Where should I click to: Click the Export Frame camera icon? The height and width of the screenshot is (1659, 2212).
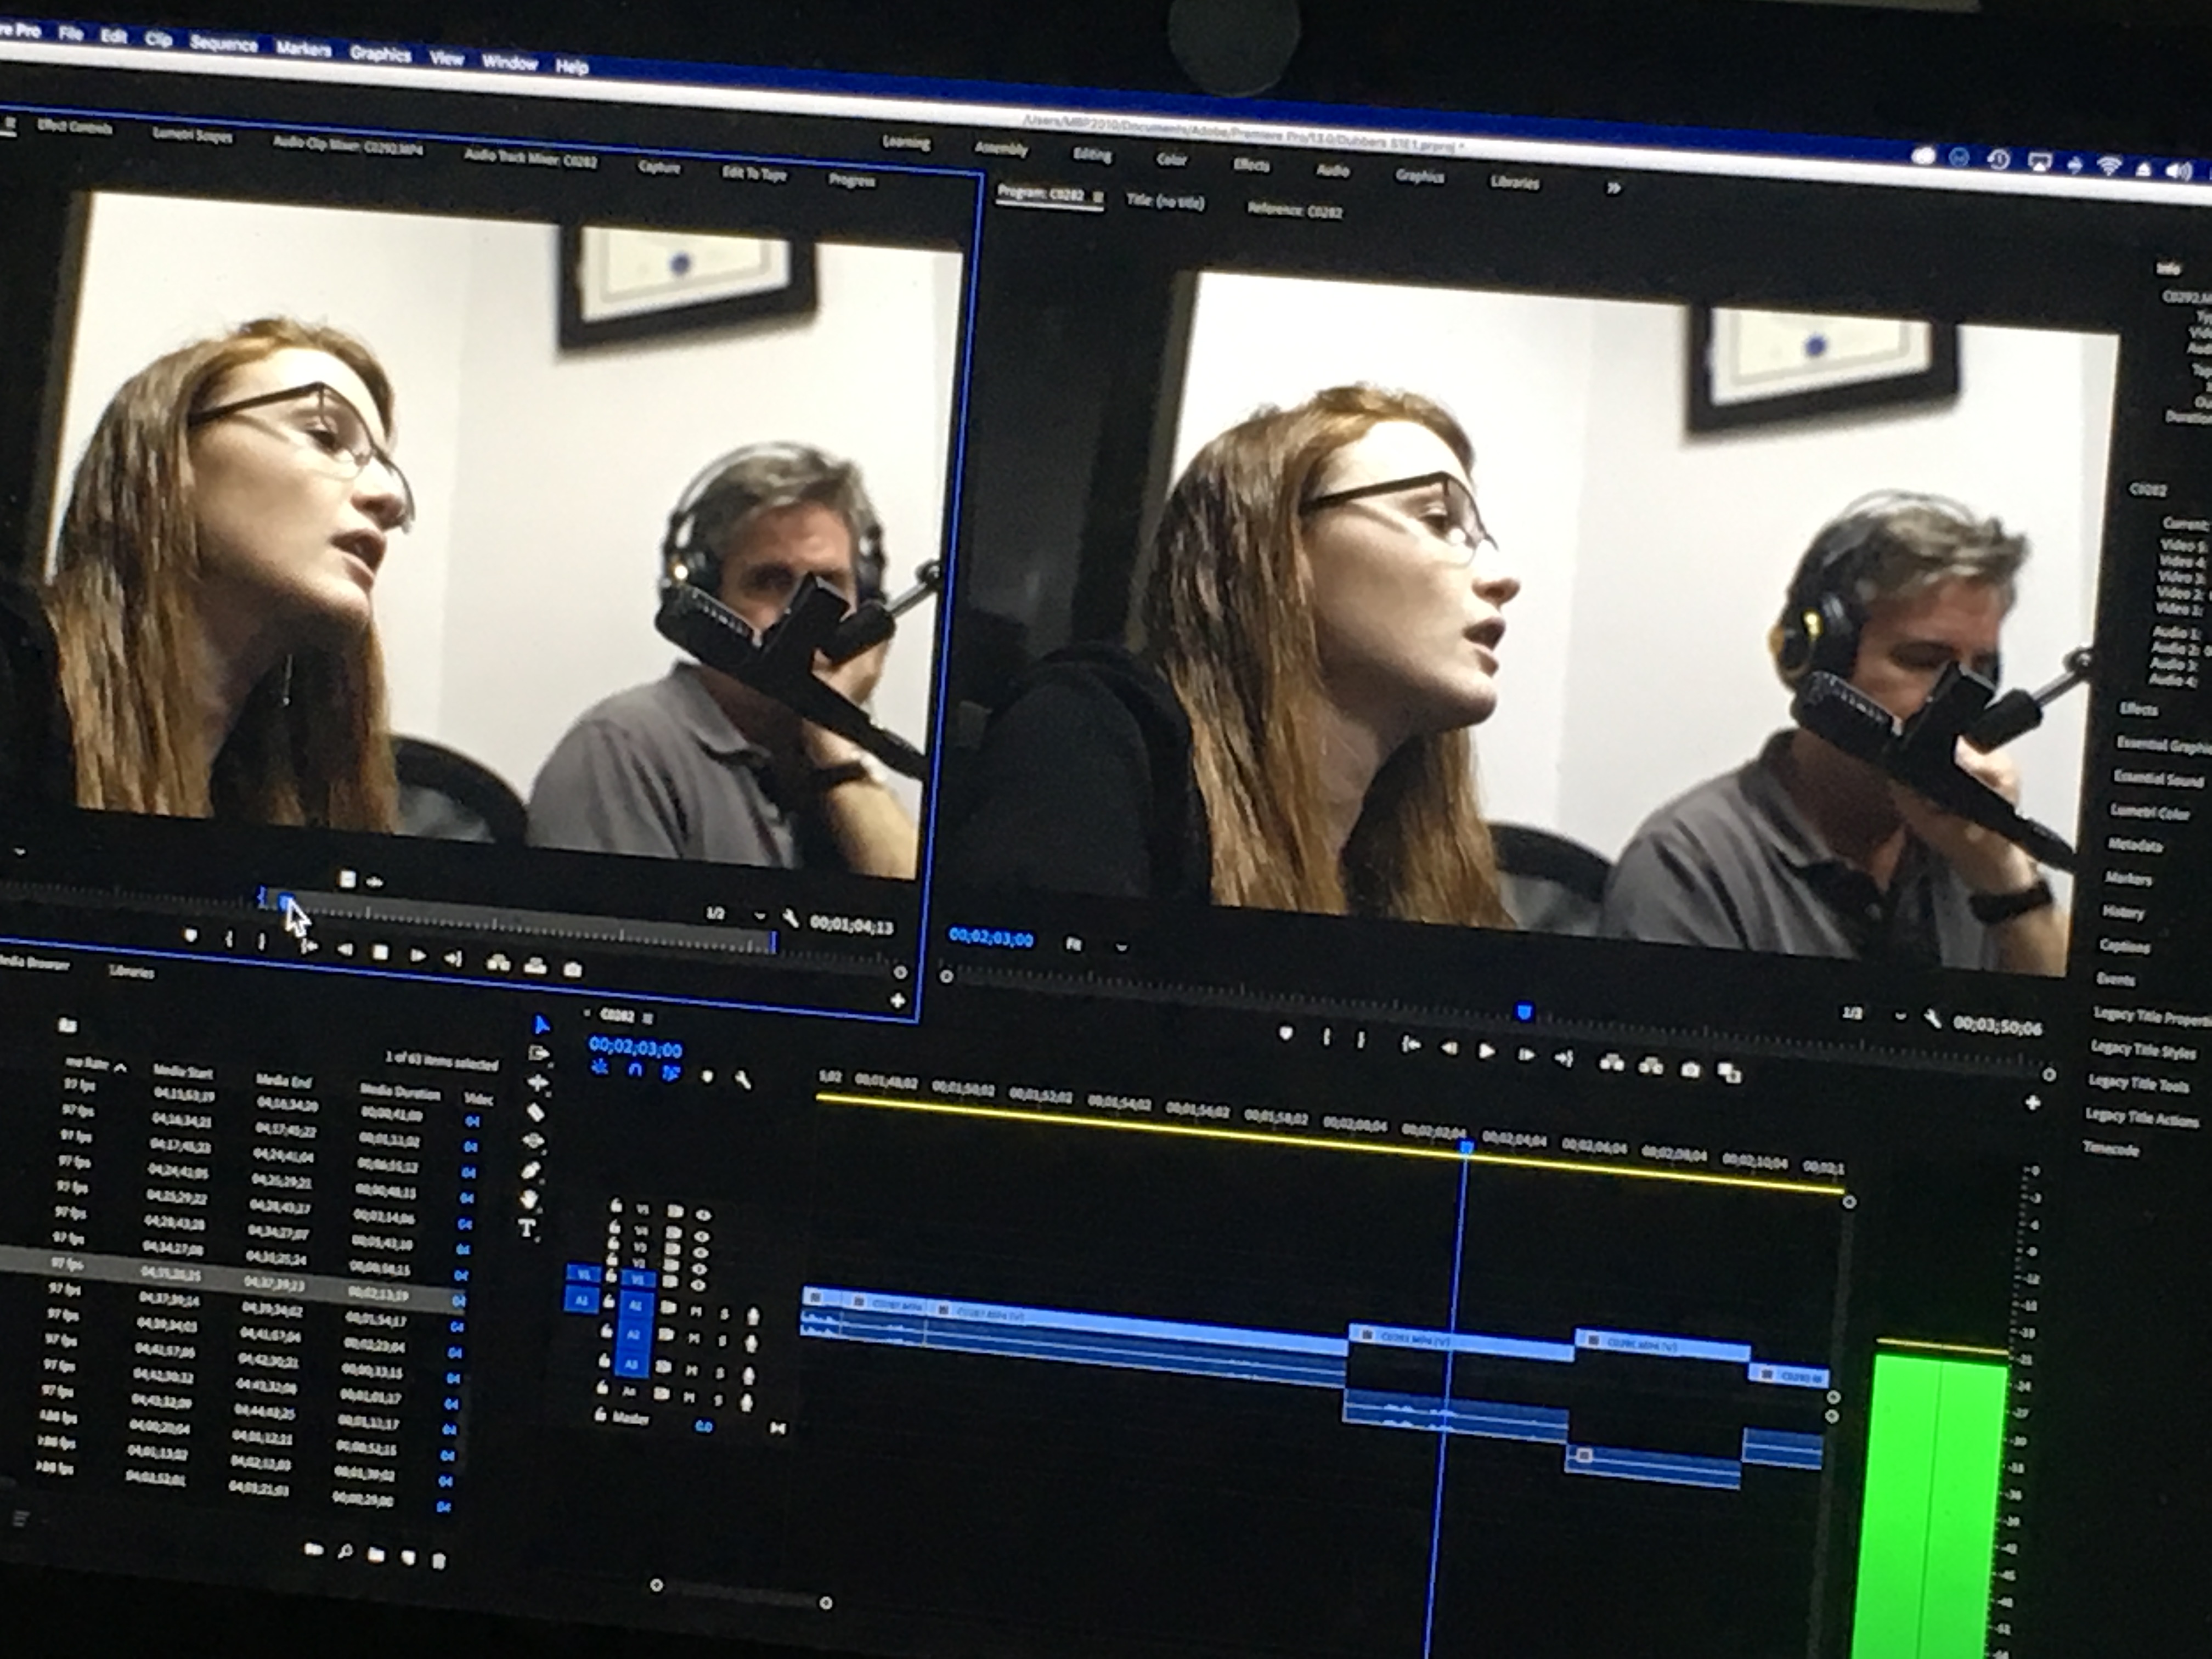tap(1691, 1071)
